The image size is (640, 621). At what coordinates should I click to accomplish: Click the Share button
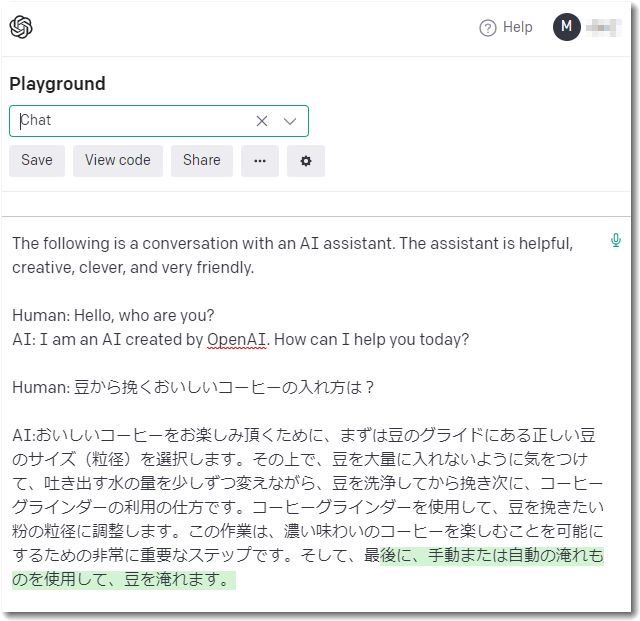pyautogui.click(x=202, y=160)
